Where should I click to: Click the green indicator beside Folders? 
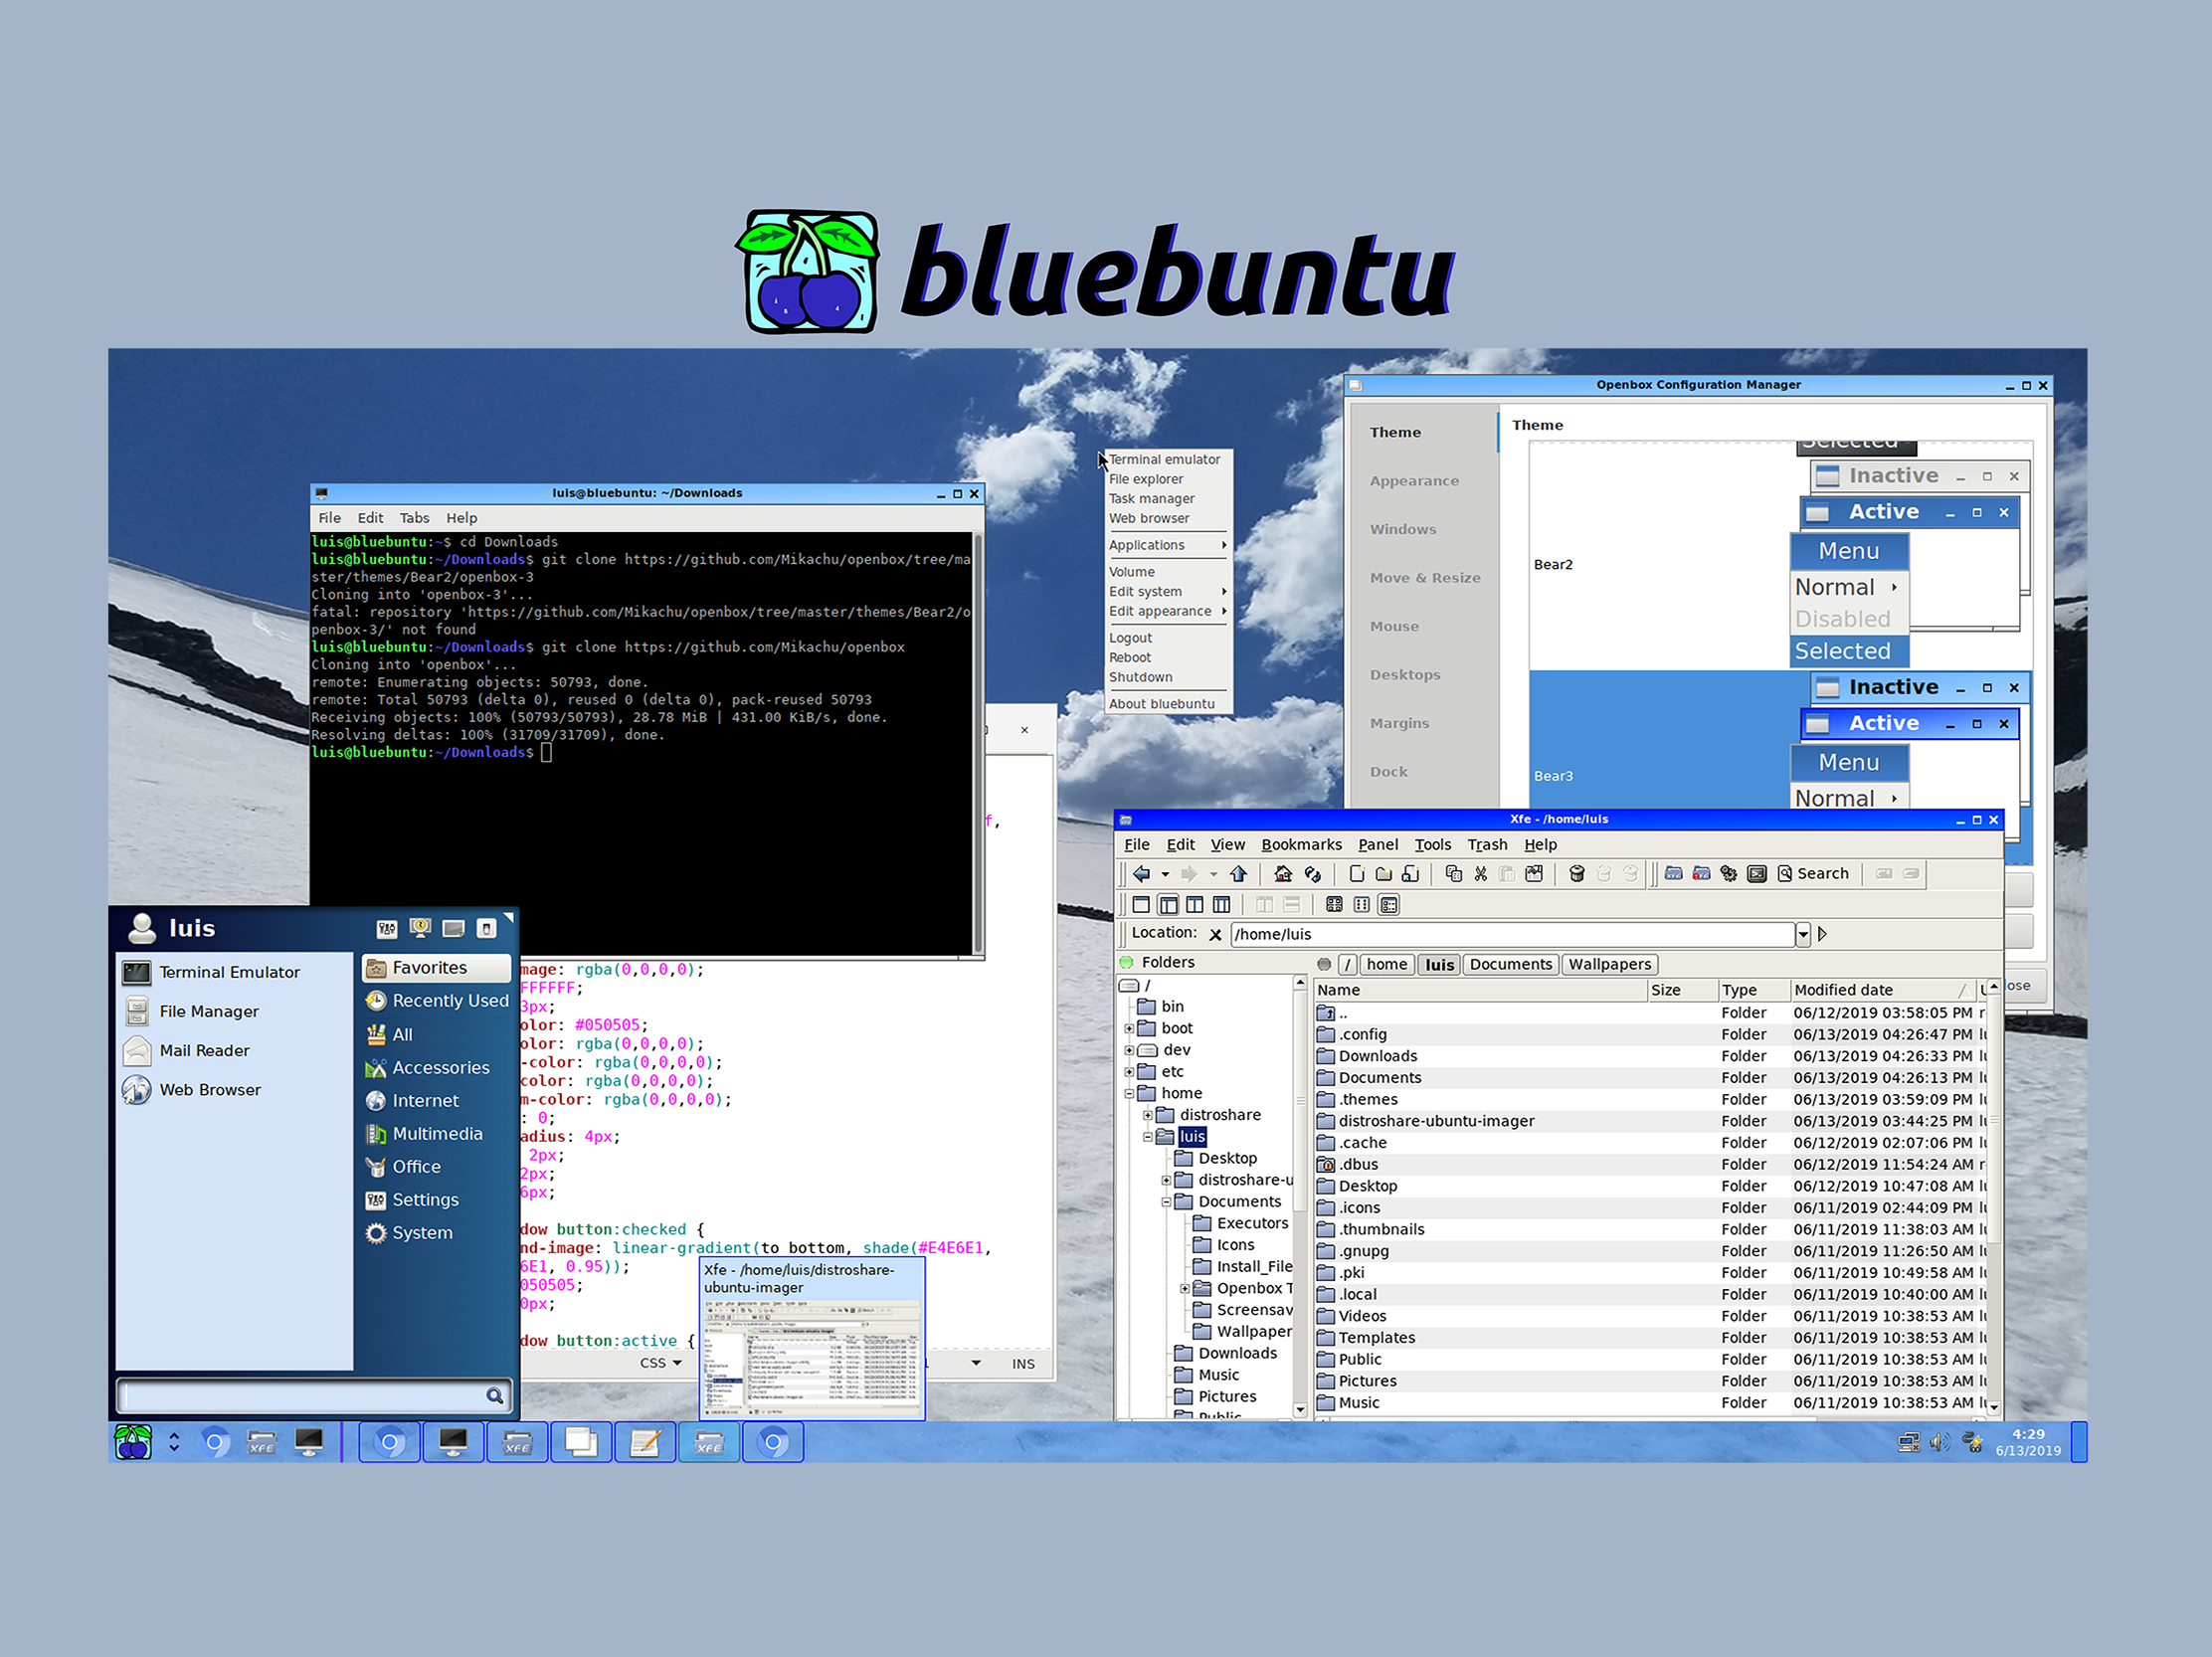point(1127,962)
